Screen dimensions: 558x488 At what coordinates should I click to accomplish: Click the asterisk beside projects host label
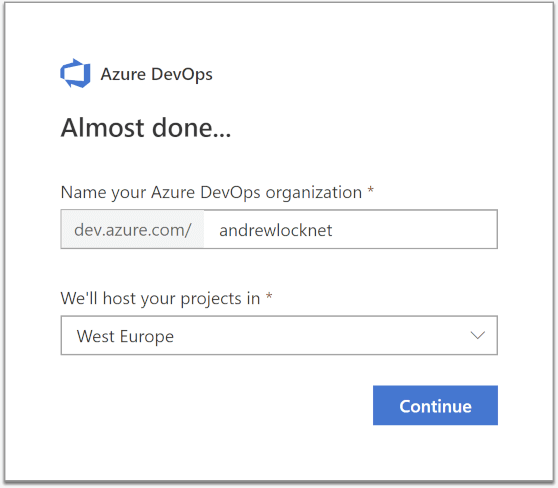(x=269, y=295)
